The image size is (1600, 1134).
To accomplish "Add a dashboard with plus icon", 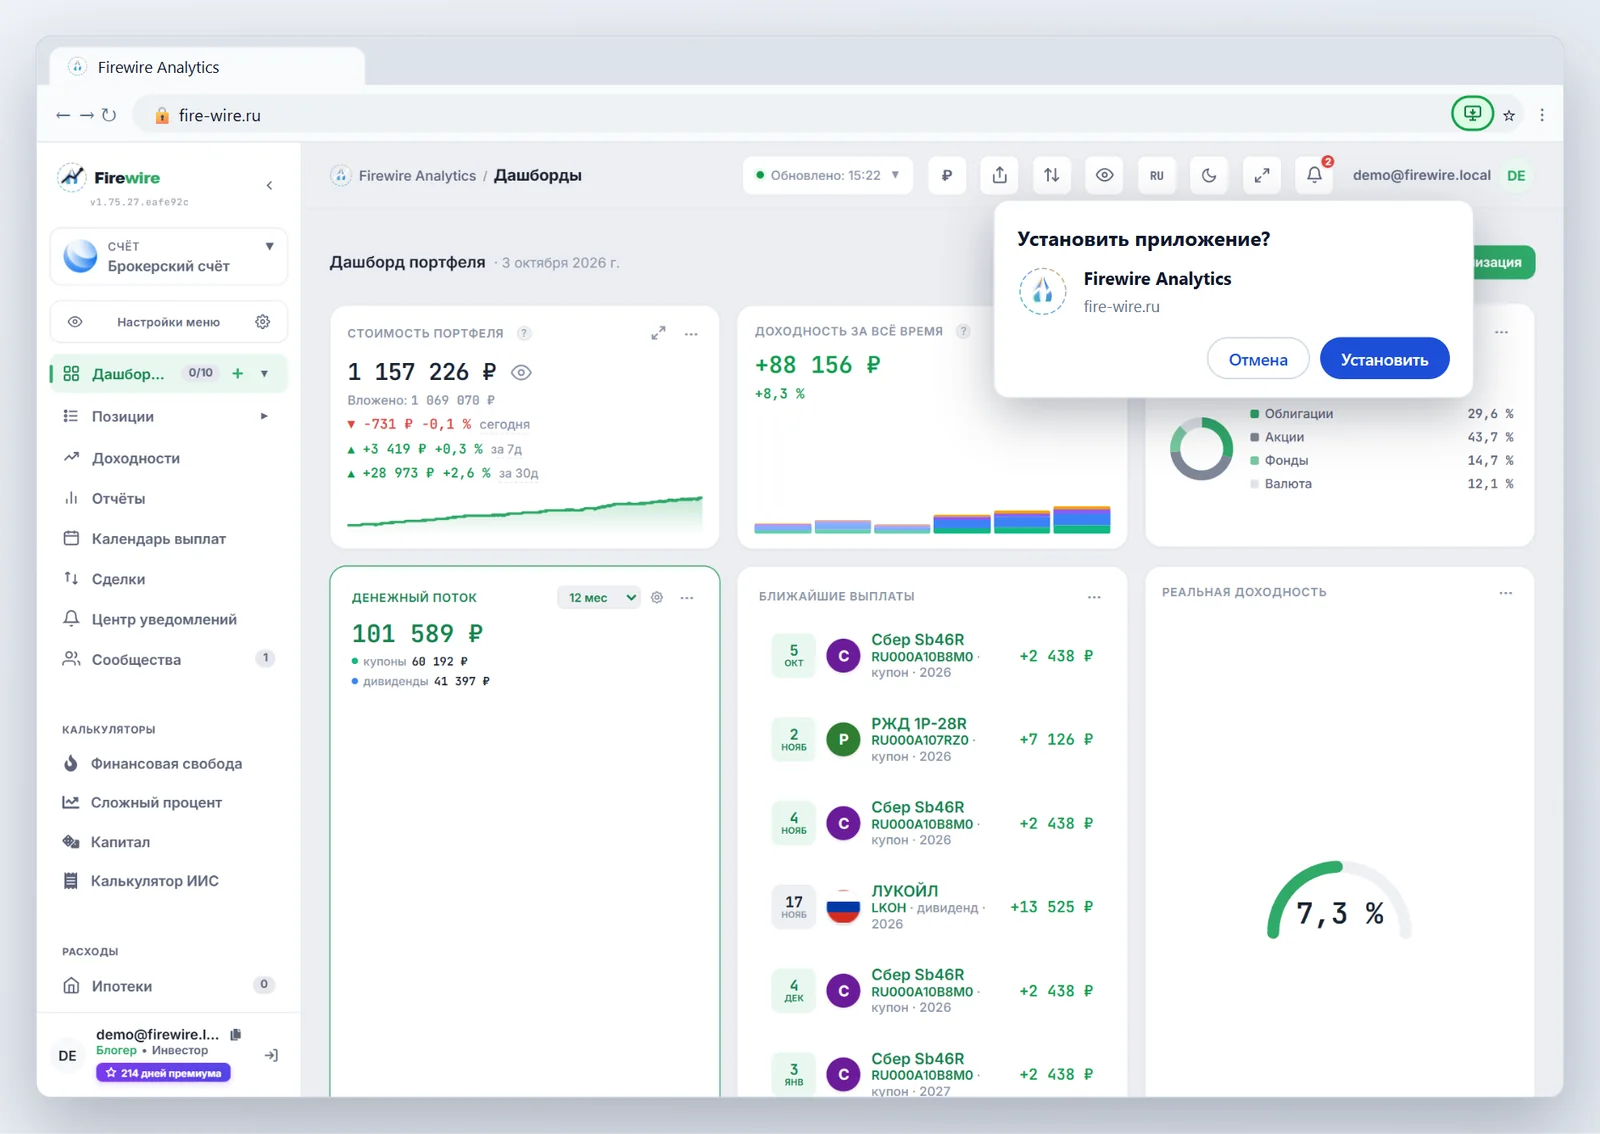I will [x=238, y=373].
